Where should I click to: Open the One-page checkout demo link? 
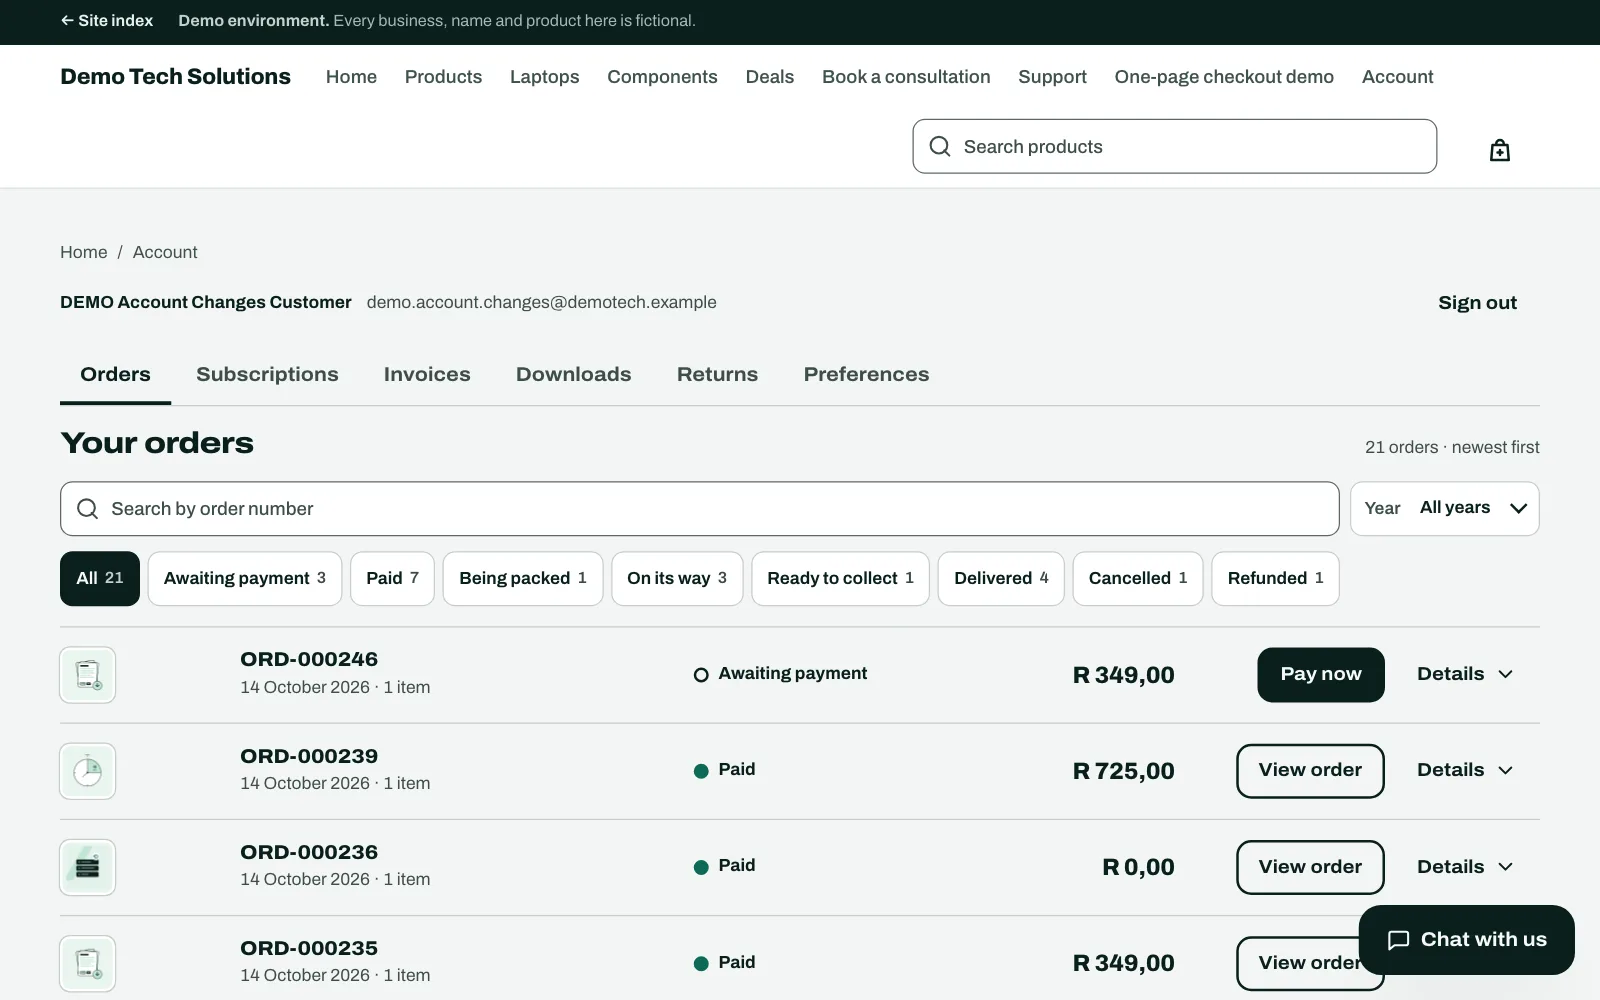1224,77
